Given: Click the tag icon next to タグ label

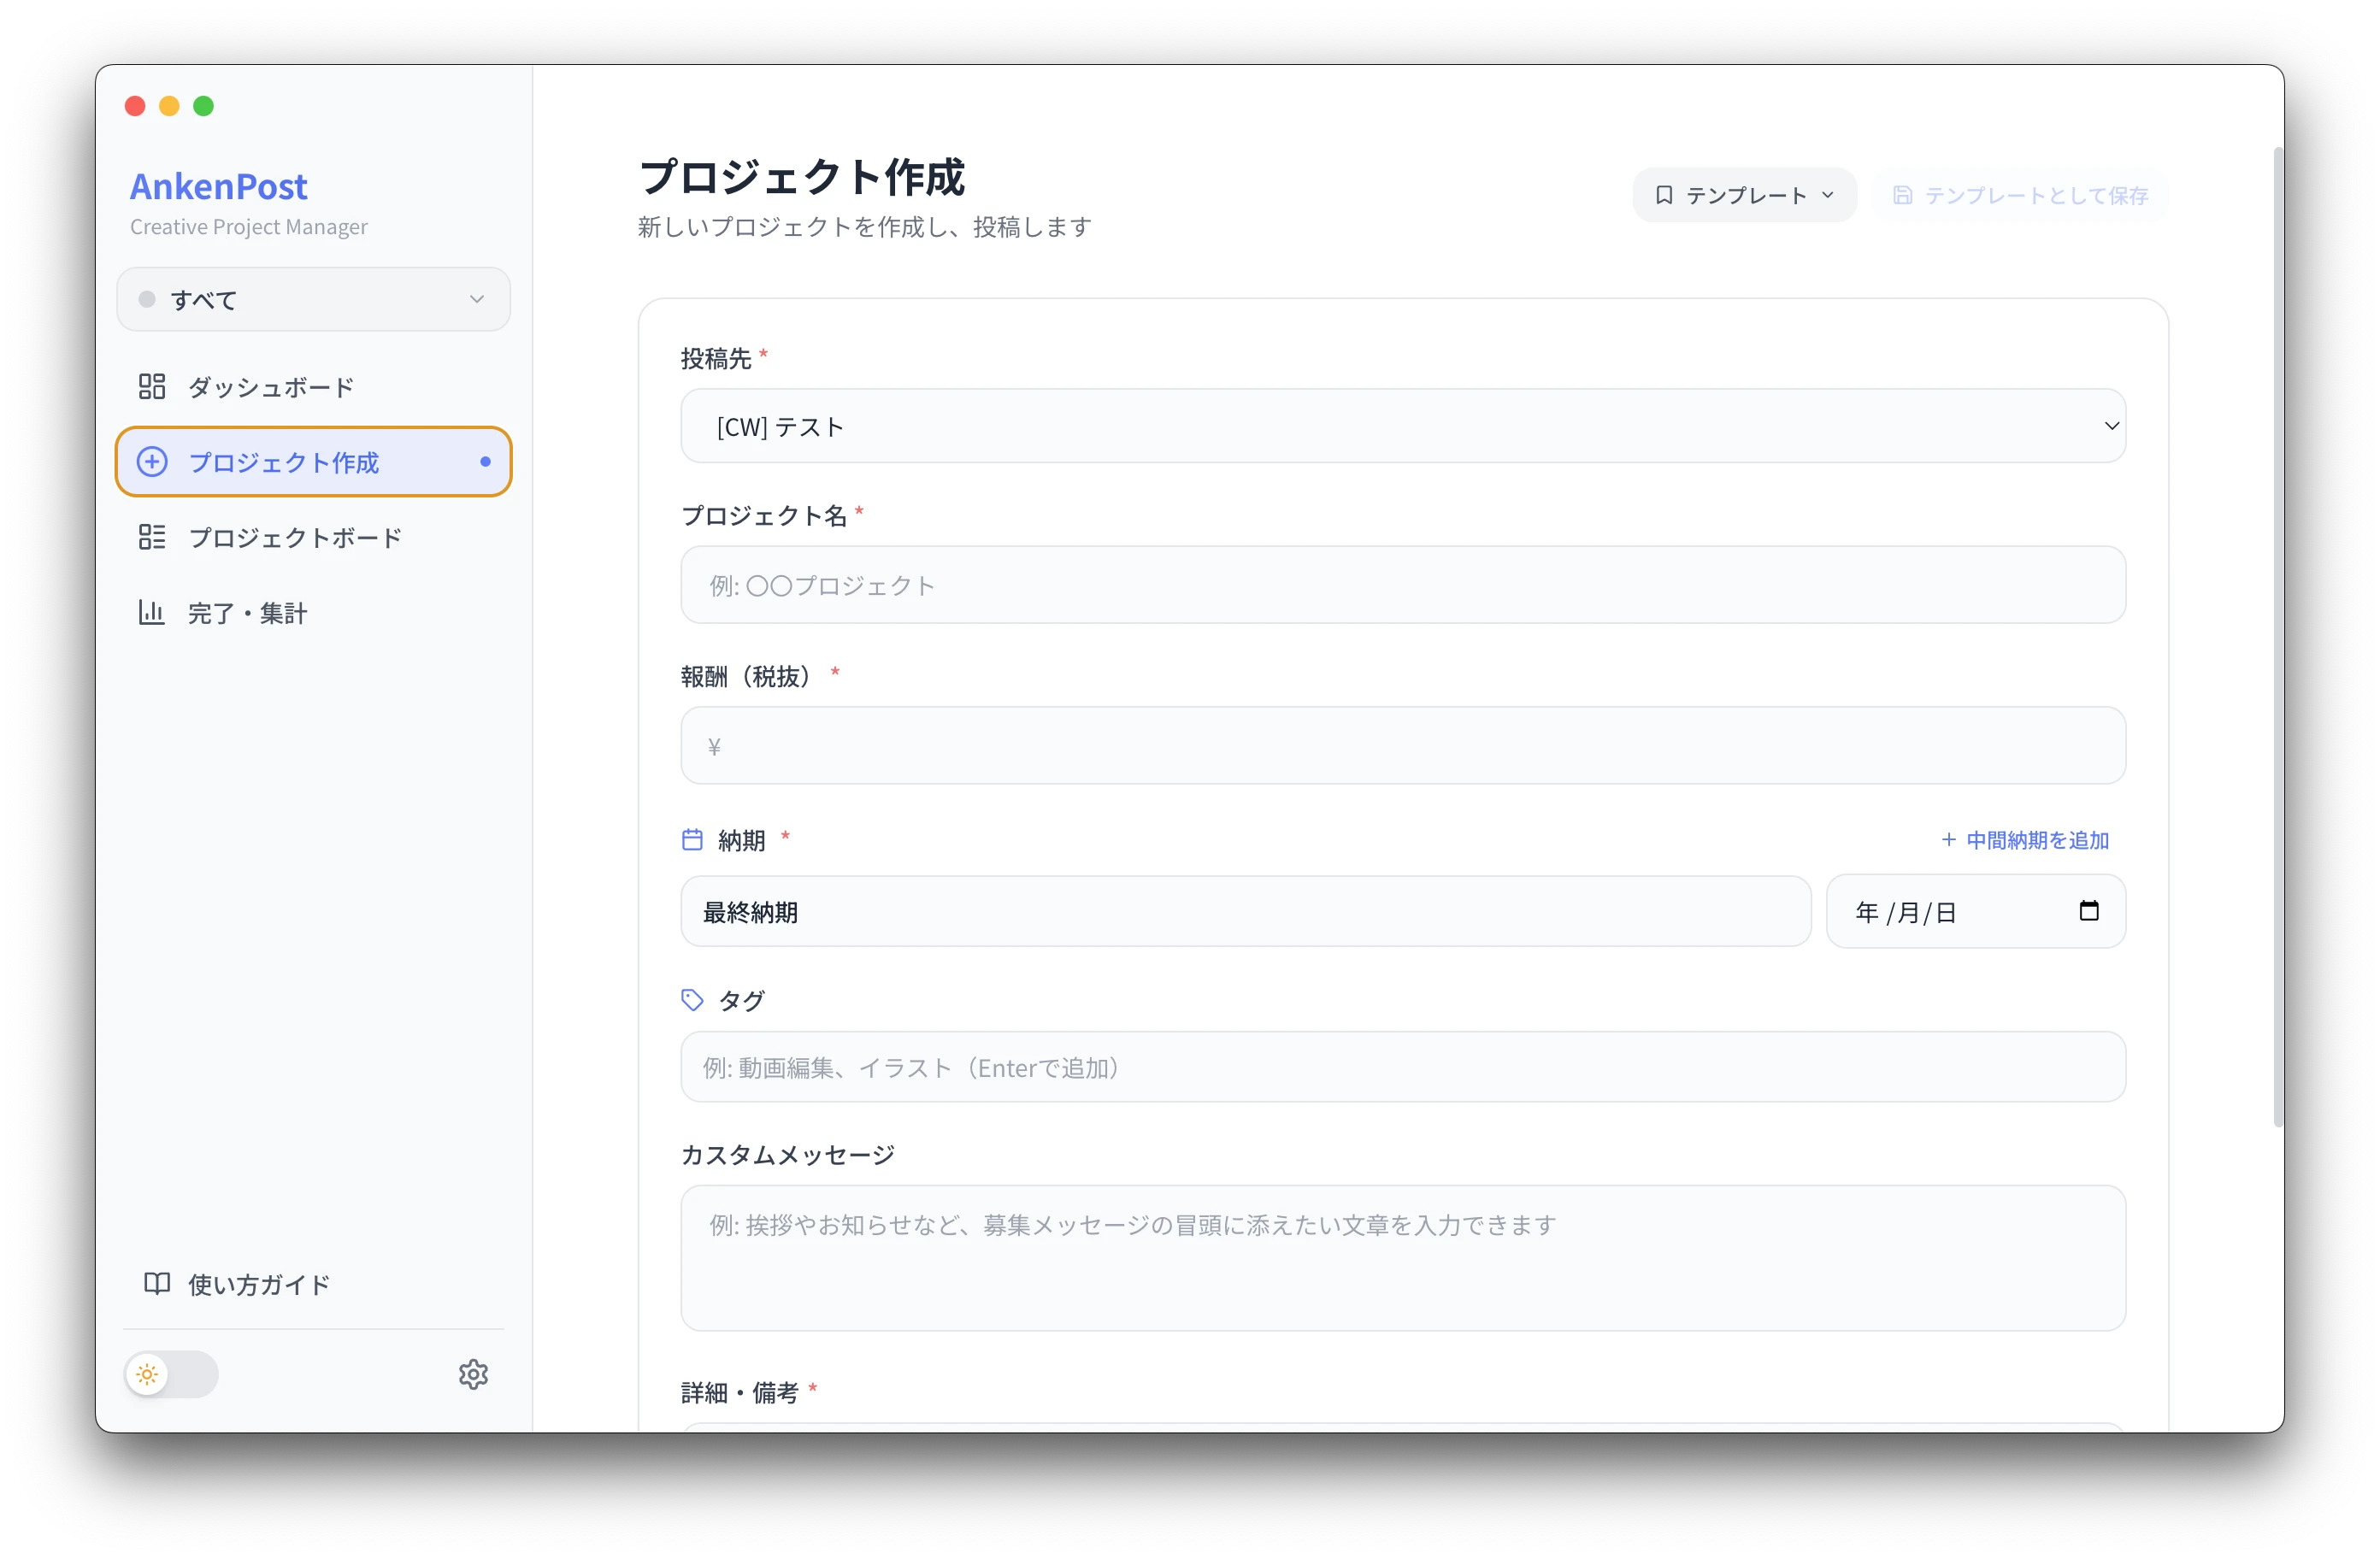Looking at the screenshot, I should 692,1000.
